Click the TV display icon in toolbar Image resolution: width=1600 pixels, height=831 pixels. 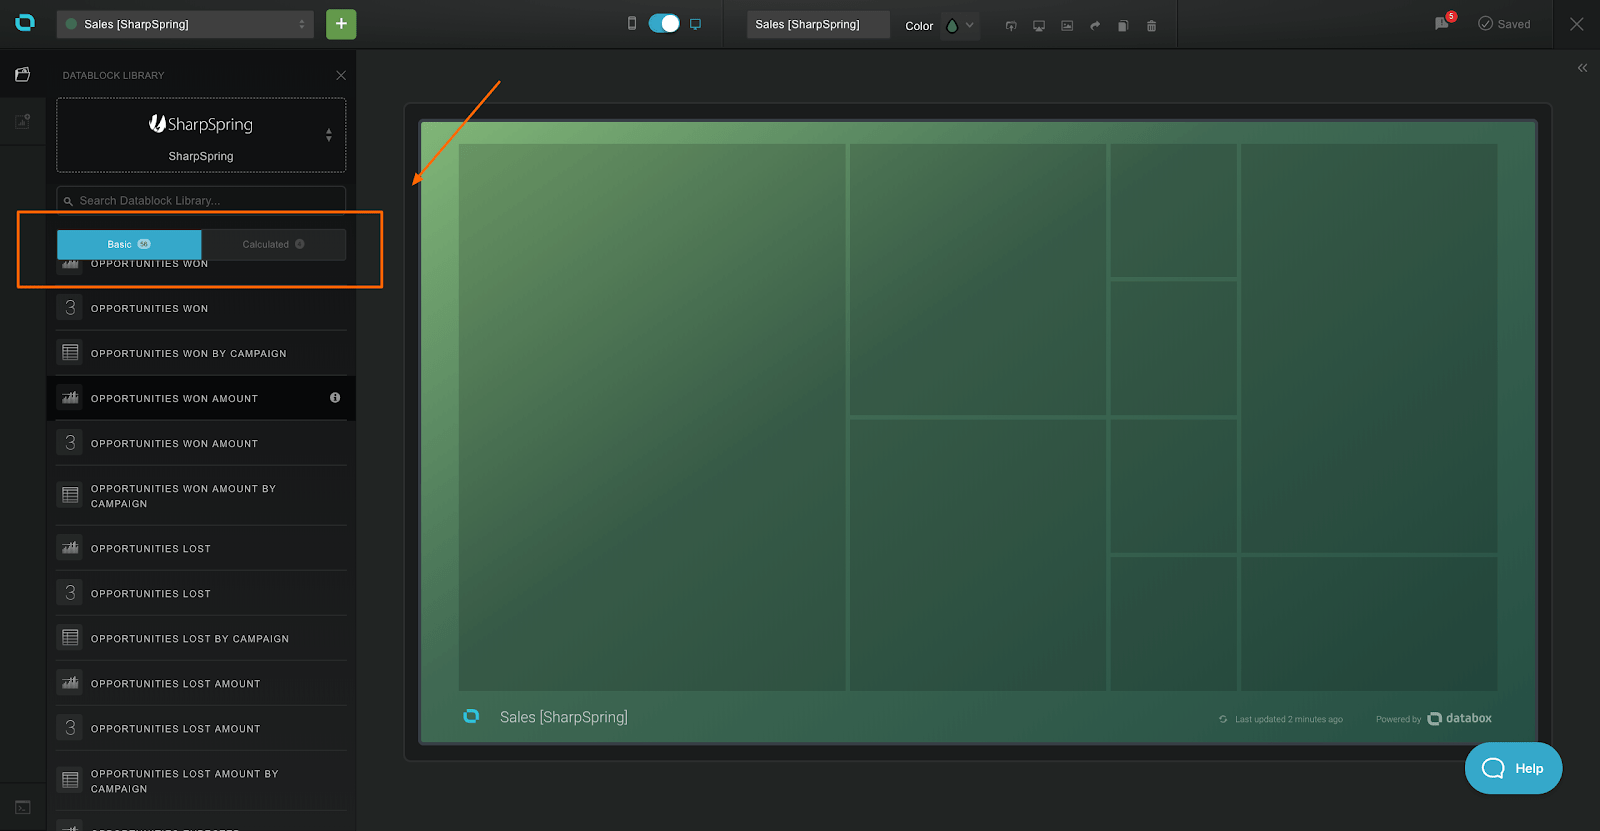pyautogui.click(x=1039, y=26)
